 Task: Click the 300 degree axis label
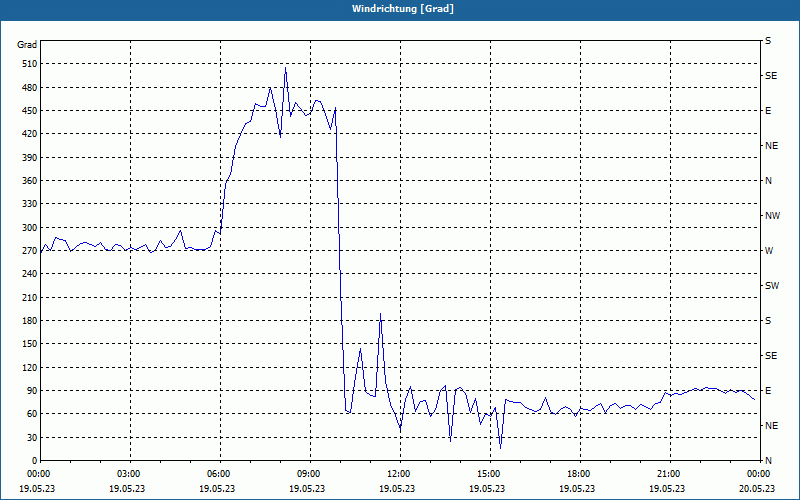click(x=31, y=228)
